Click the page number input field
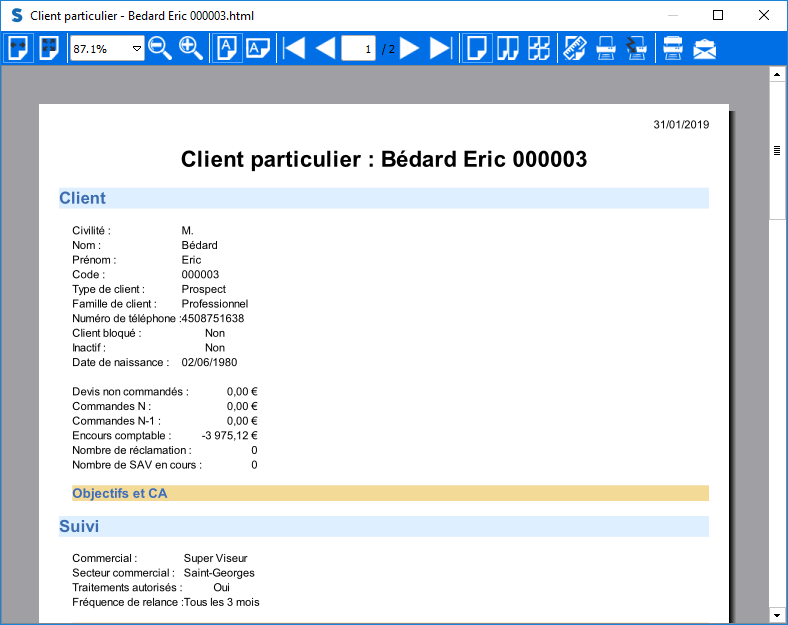Screen dimensions: 788x625 coord(358,49)
